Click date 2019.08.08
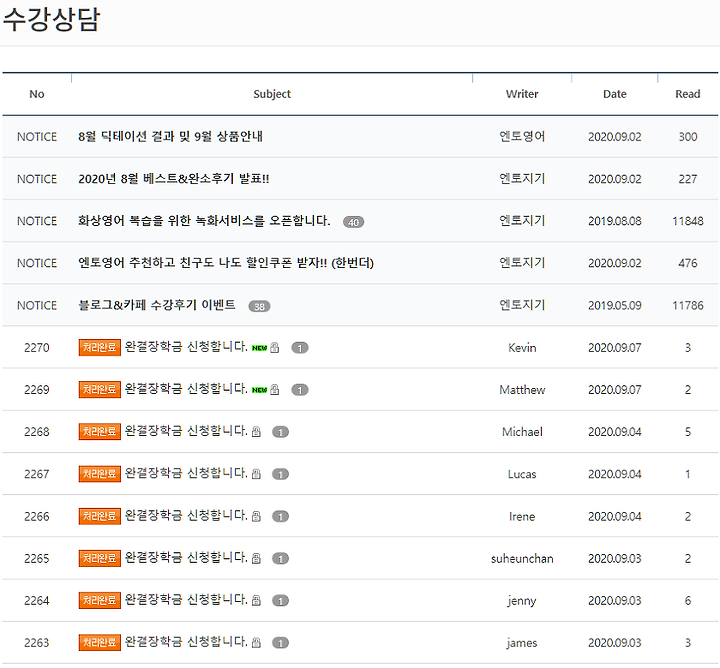 pyautogui.click(x=615, y=221)
